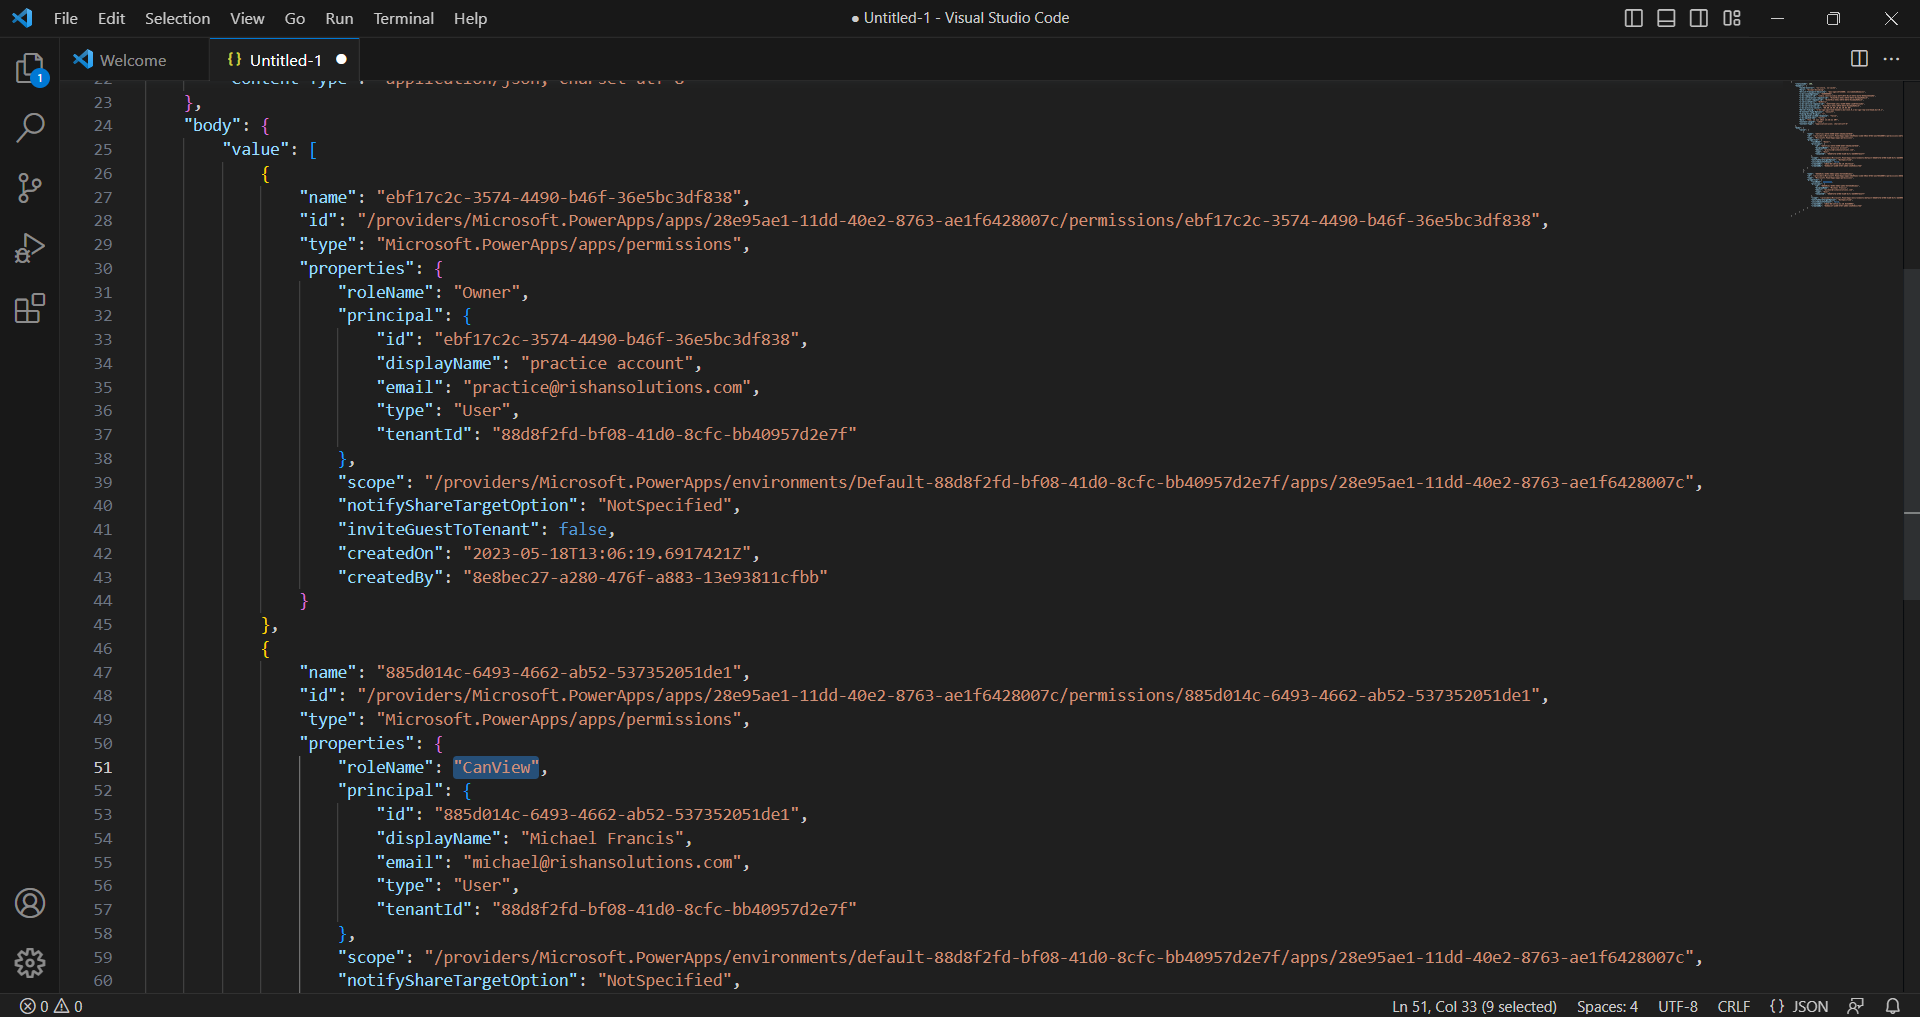Open the Accounts menu icon

tap(30, 903)
